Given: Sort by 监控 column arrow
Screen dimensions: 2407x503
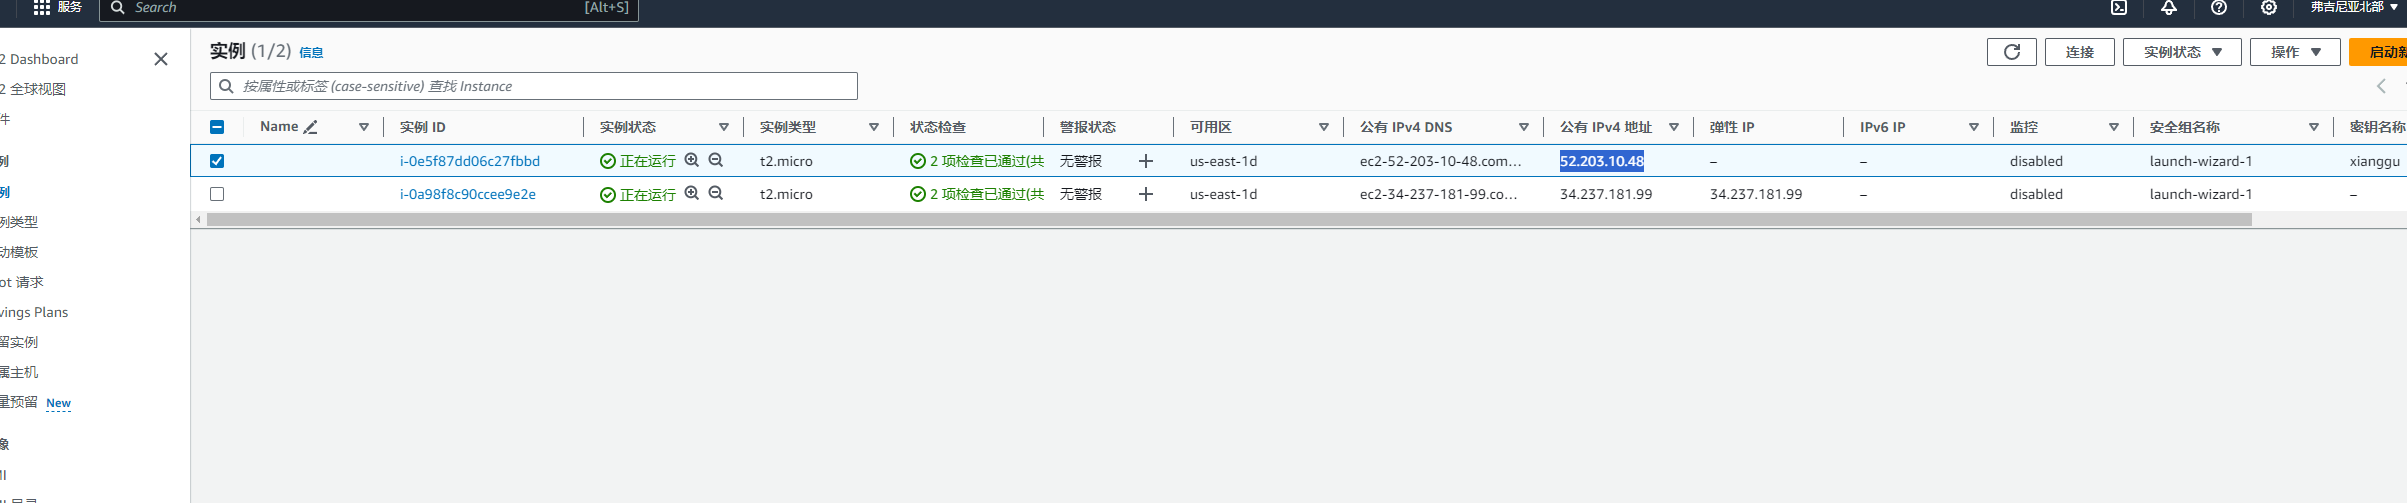Looking at the screenshot, I should pos(2114,127).
